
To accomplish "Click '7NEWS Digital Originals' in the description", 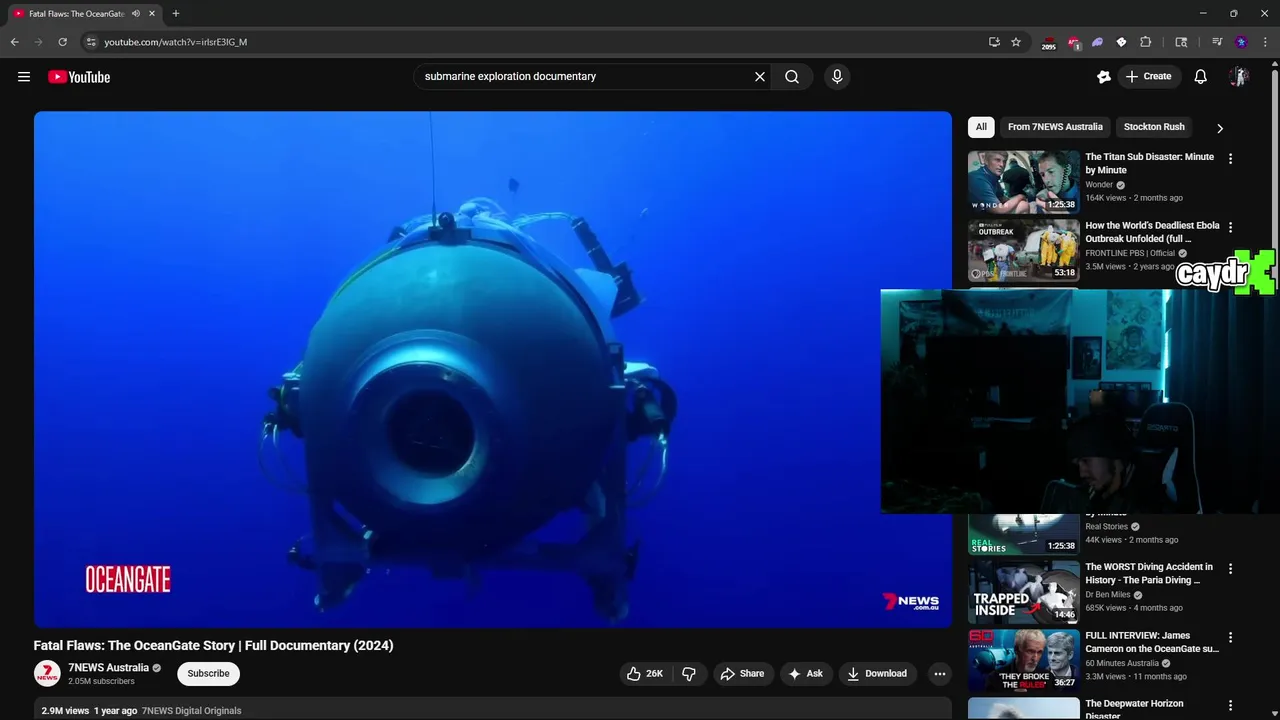I will (x=191, y=711).
